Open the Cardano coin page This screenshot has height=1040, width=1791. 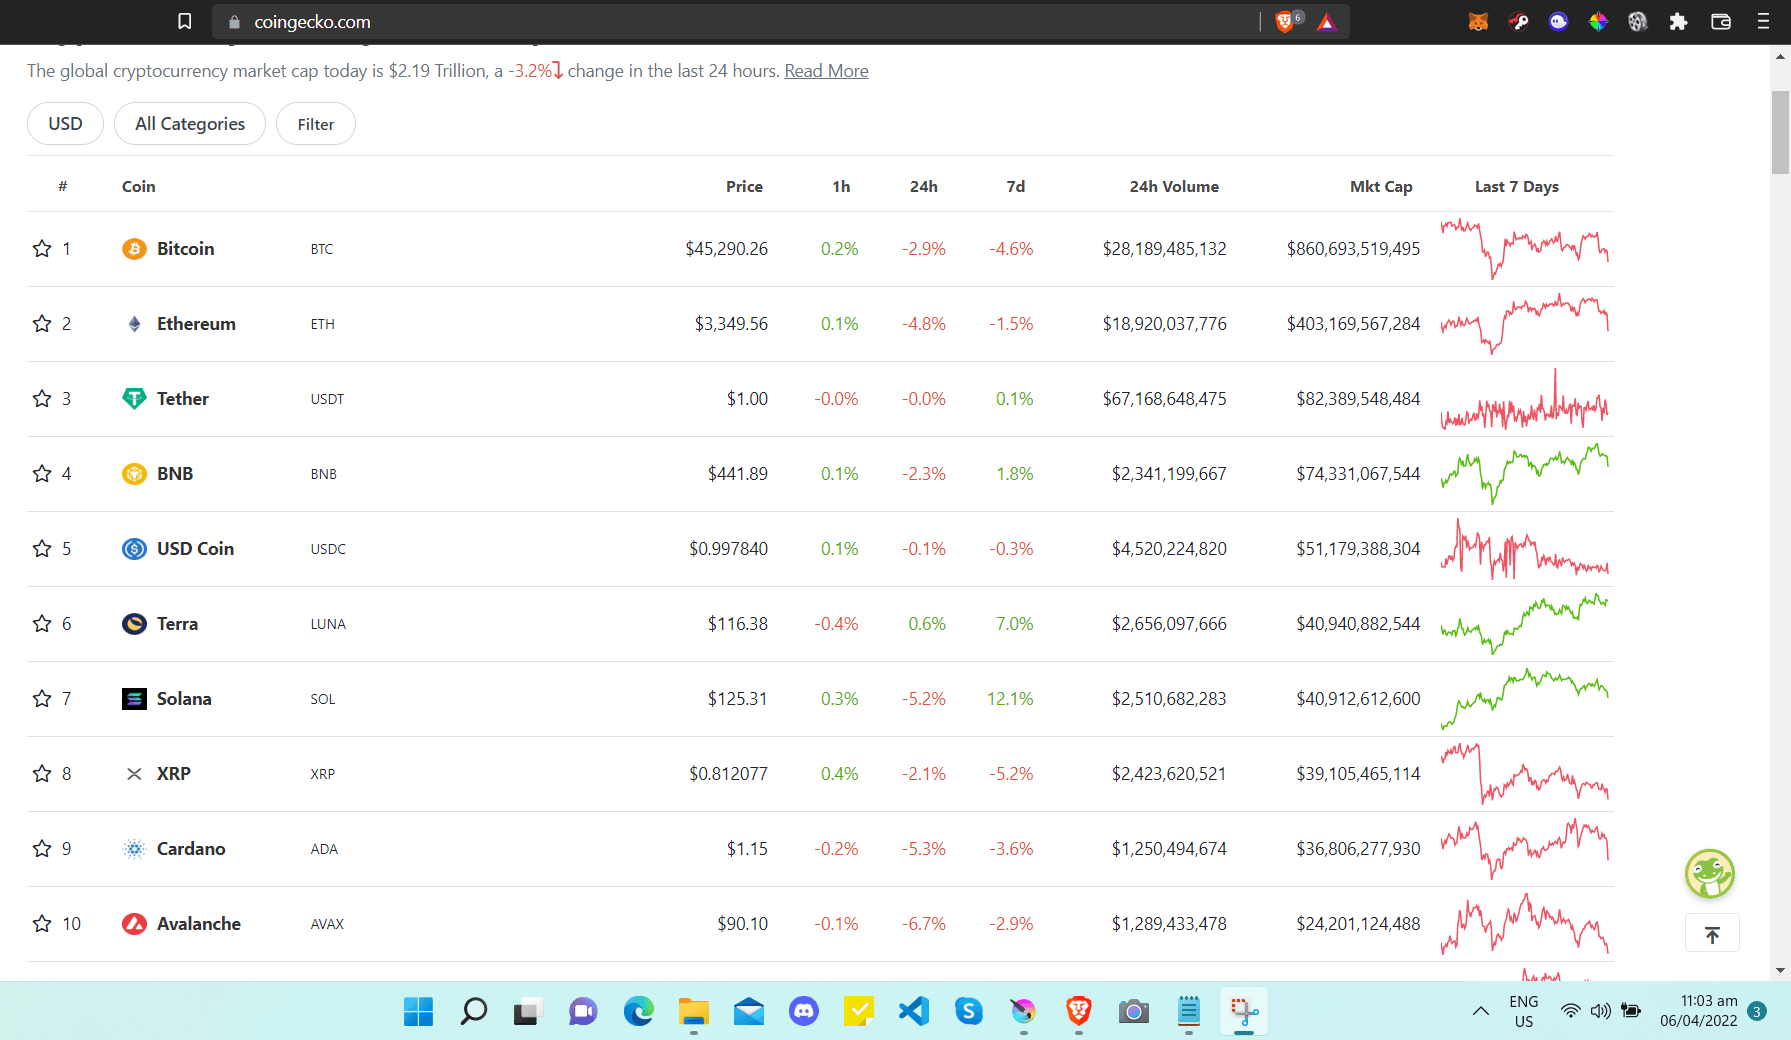tap(191, 849)
